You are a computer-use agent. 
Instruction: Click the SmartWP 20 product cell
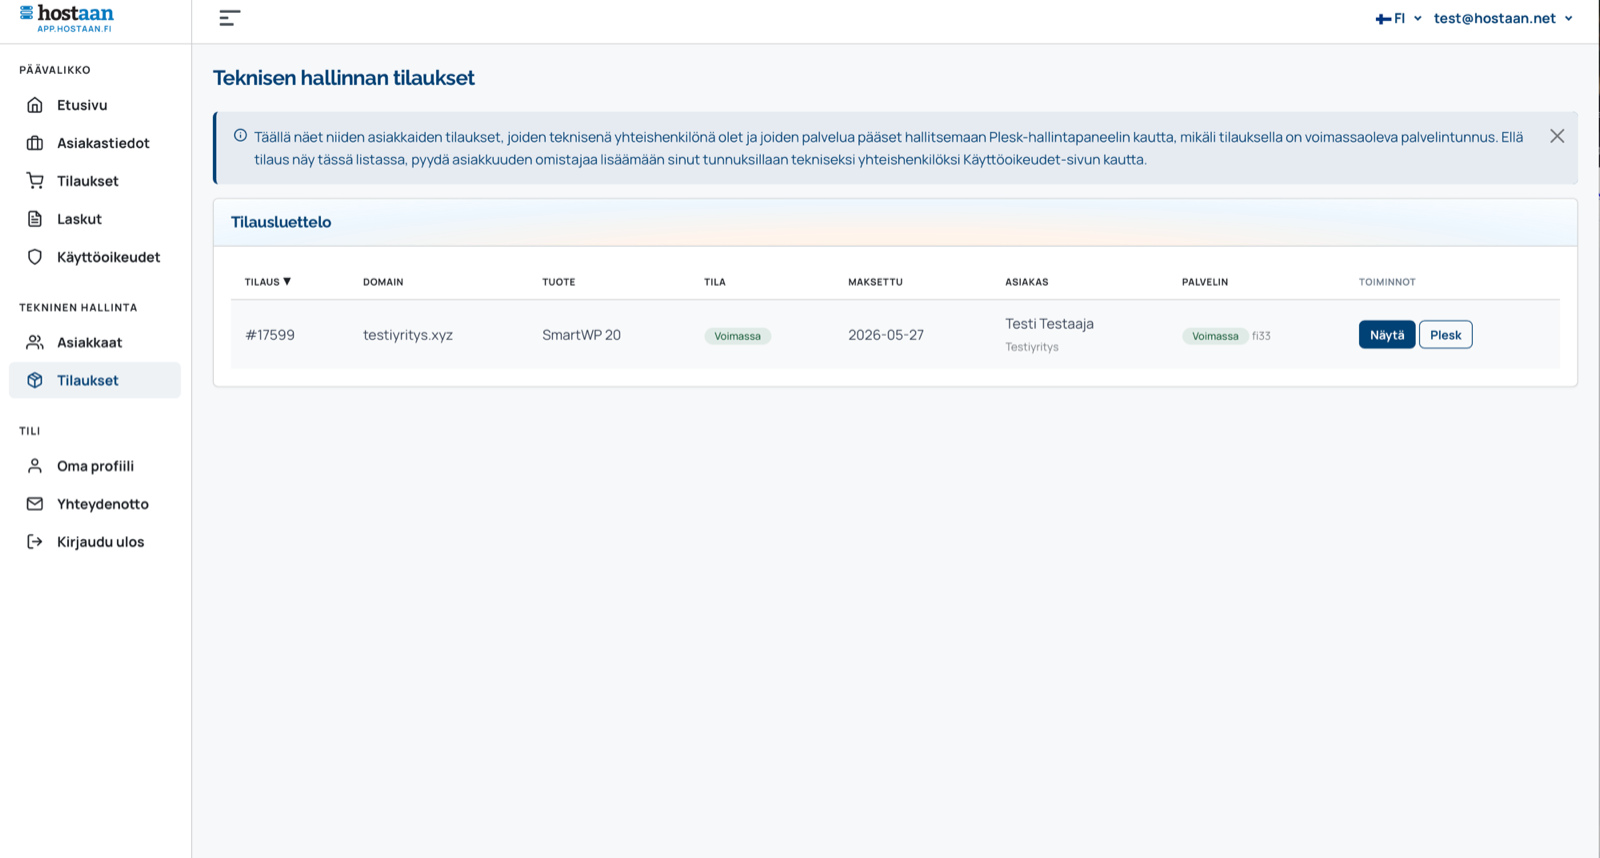[x=581, y=335]
